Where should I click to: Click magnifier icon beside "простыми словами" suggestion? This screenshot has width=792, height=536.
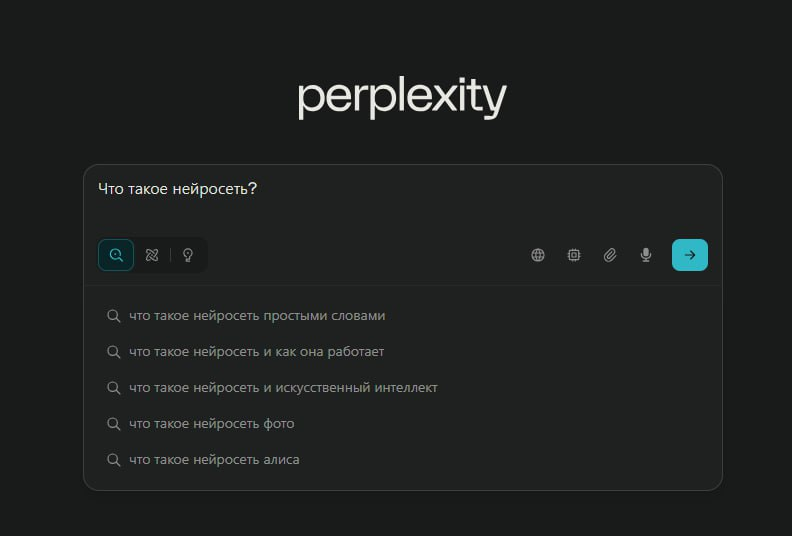(x=114, y=316)
